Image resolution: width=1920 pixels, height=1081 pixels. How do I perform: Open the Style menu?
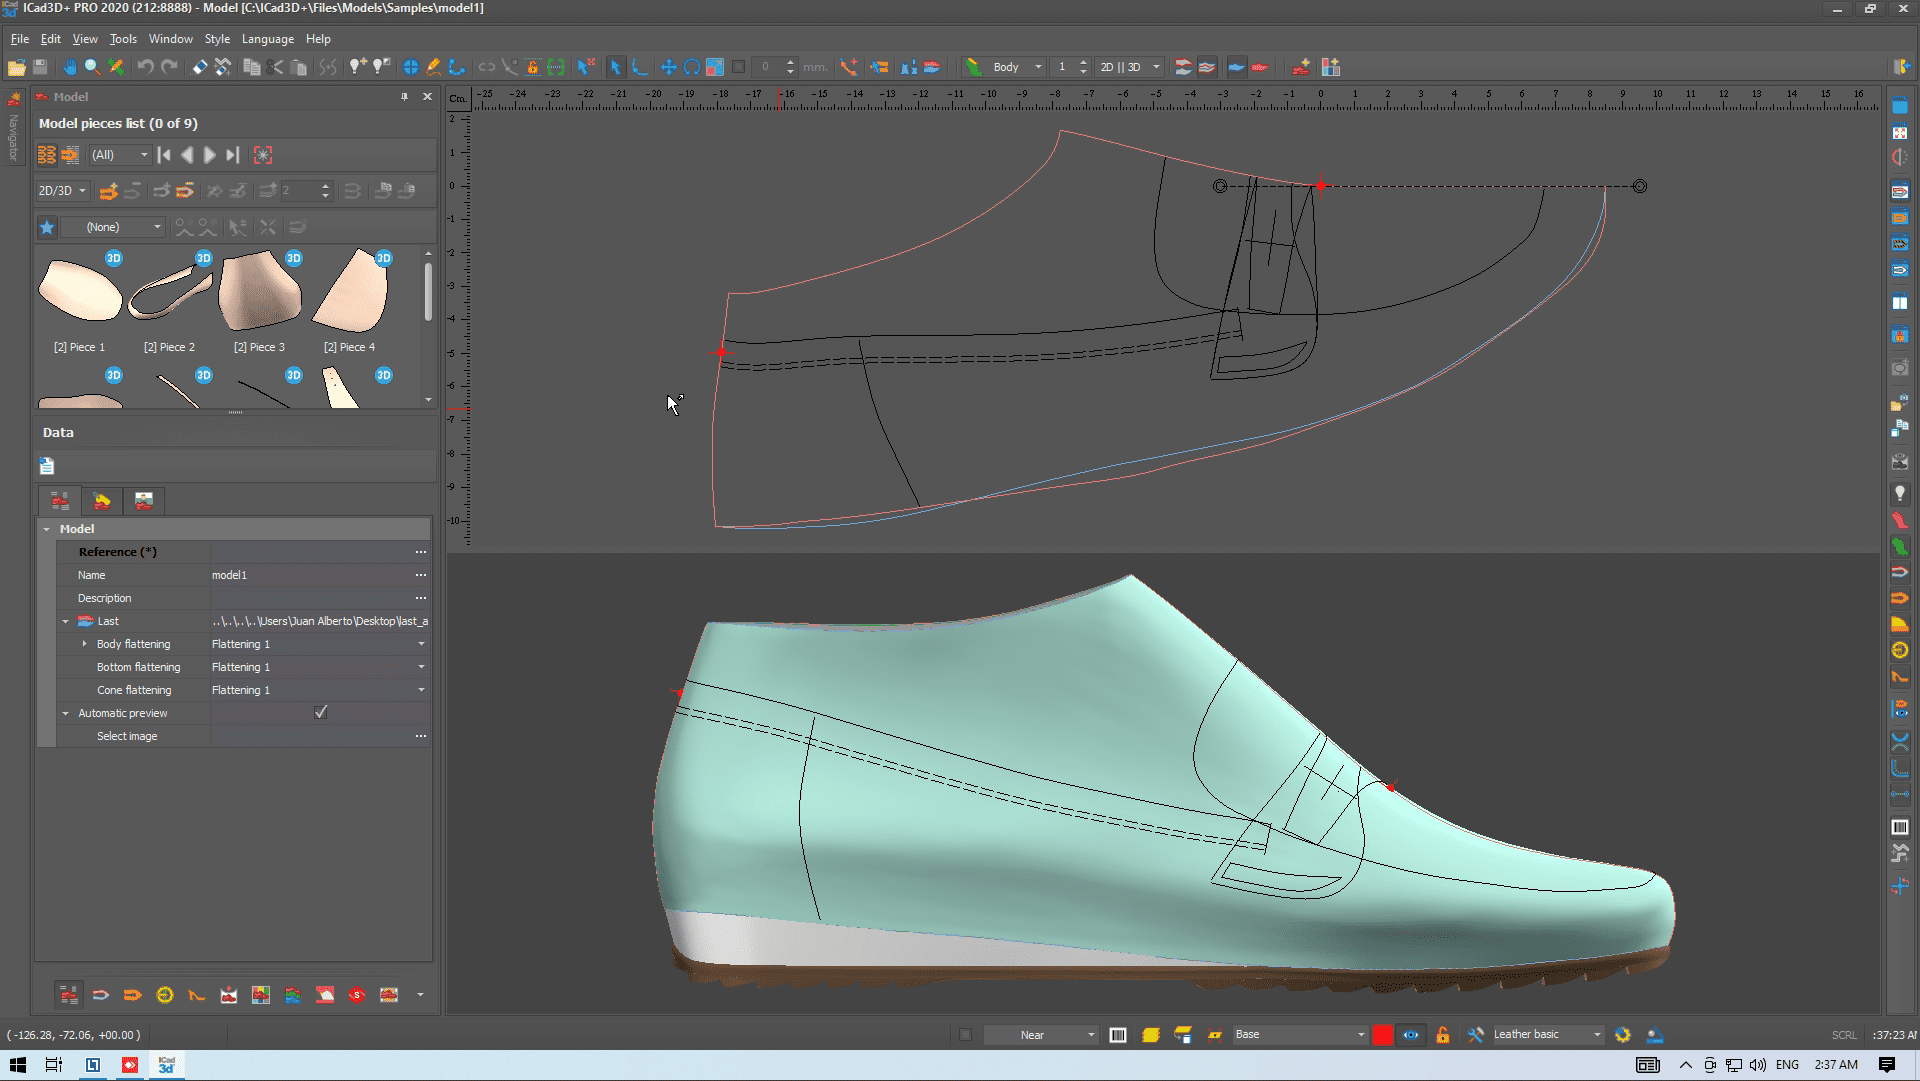216,39
